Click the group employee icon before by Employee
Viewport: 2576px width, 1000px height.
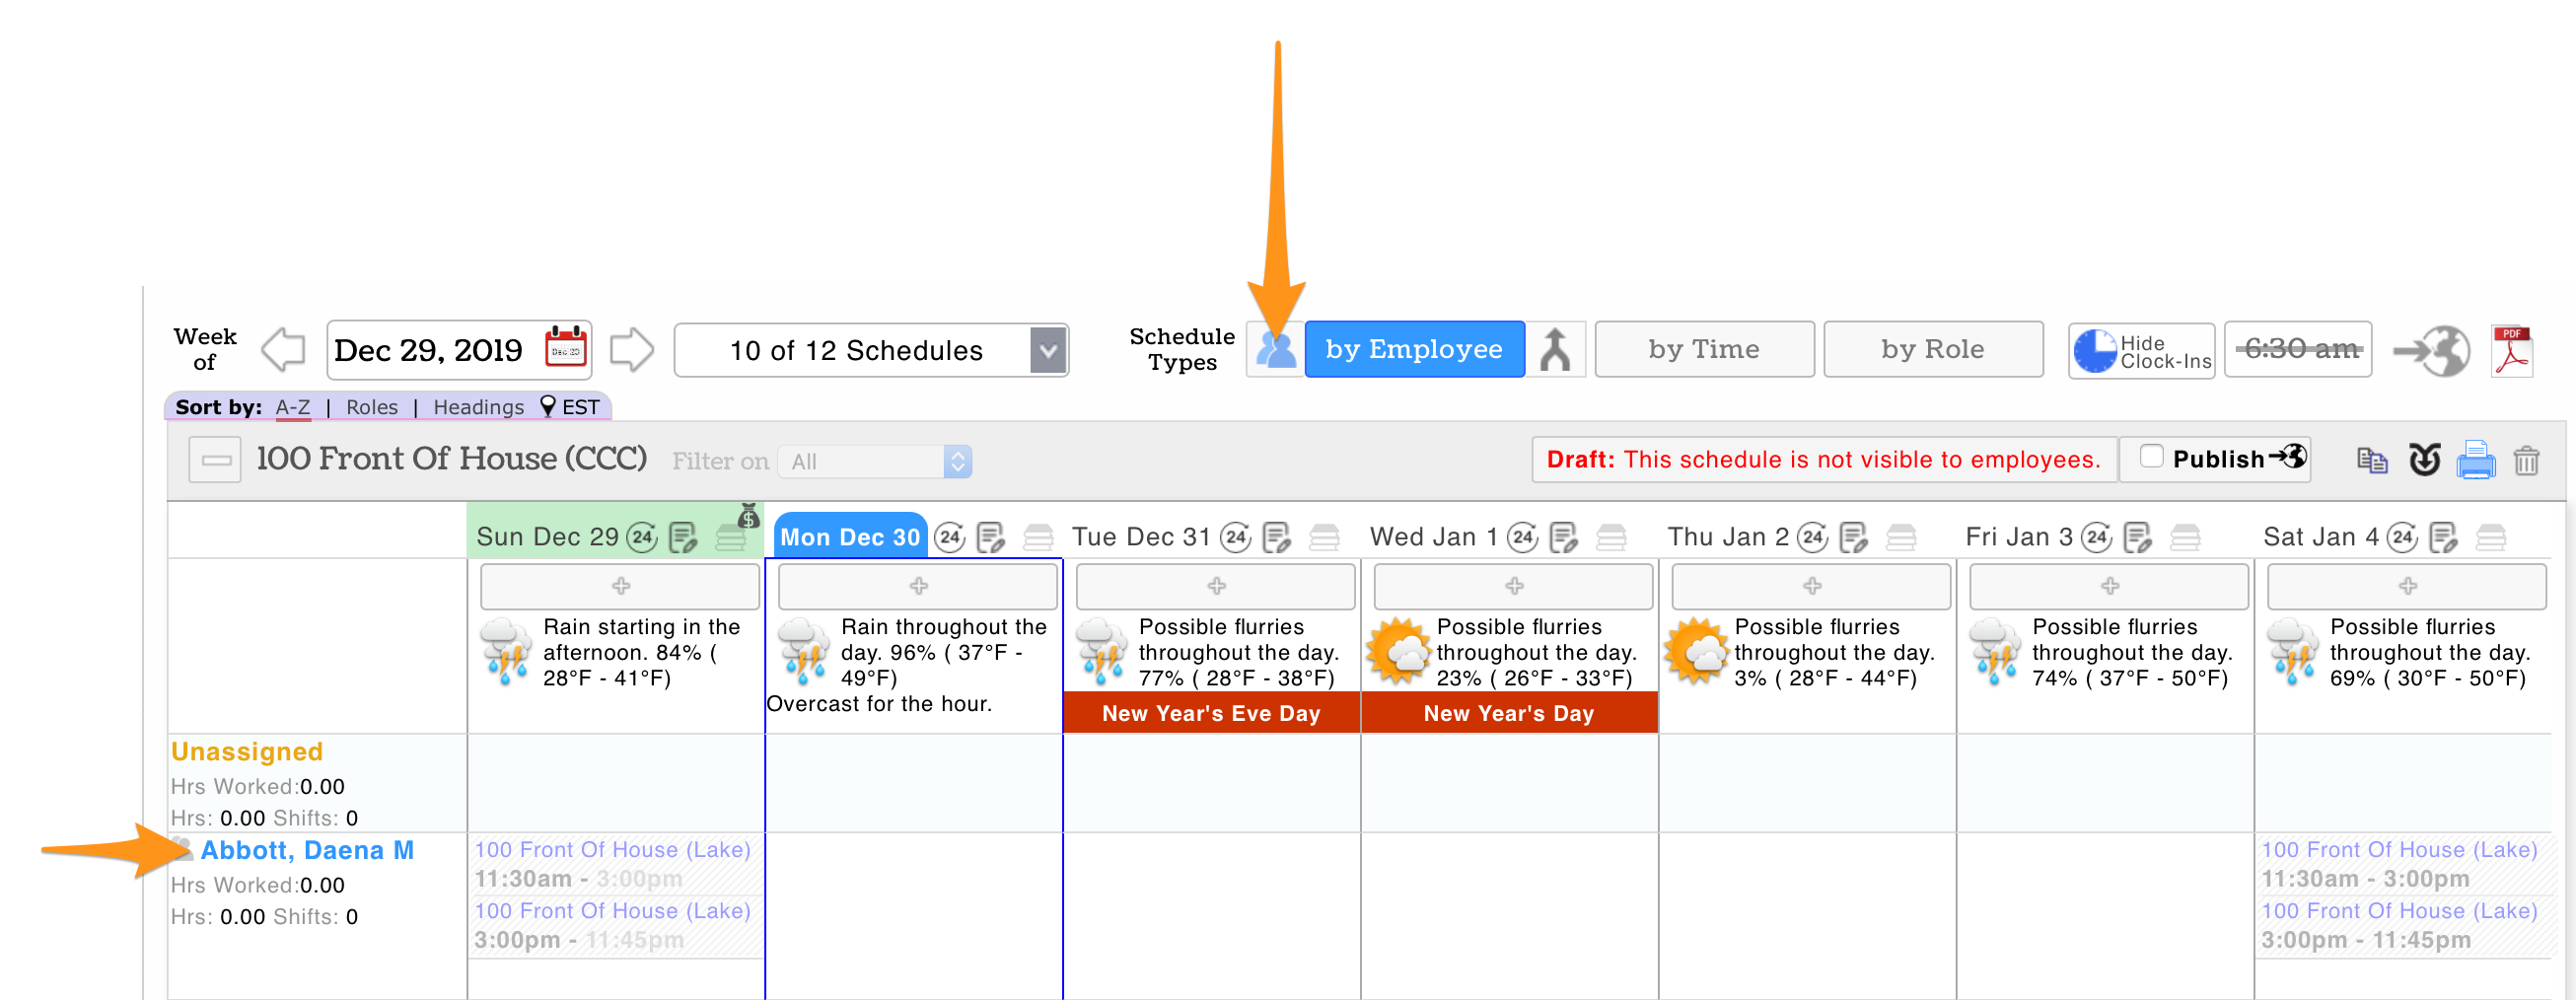click(x=1275, y=349)
